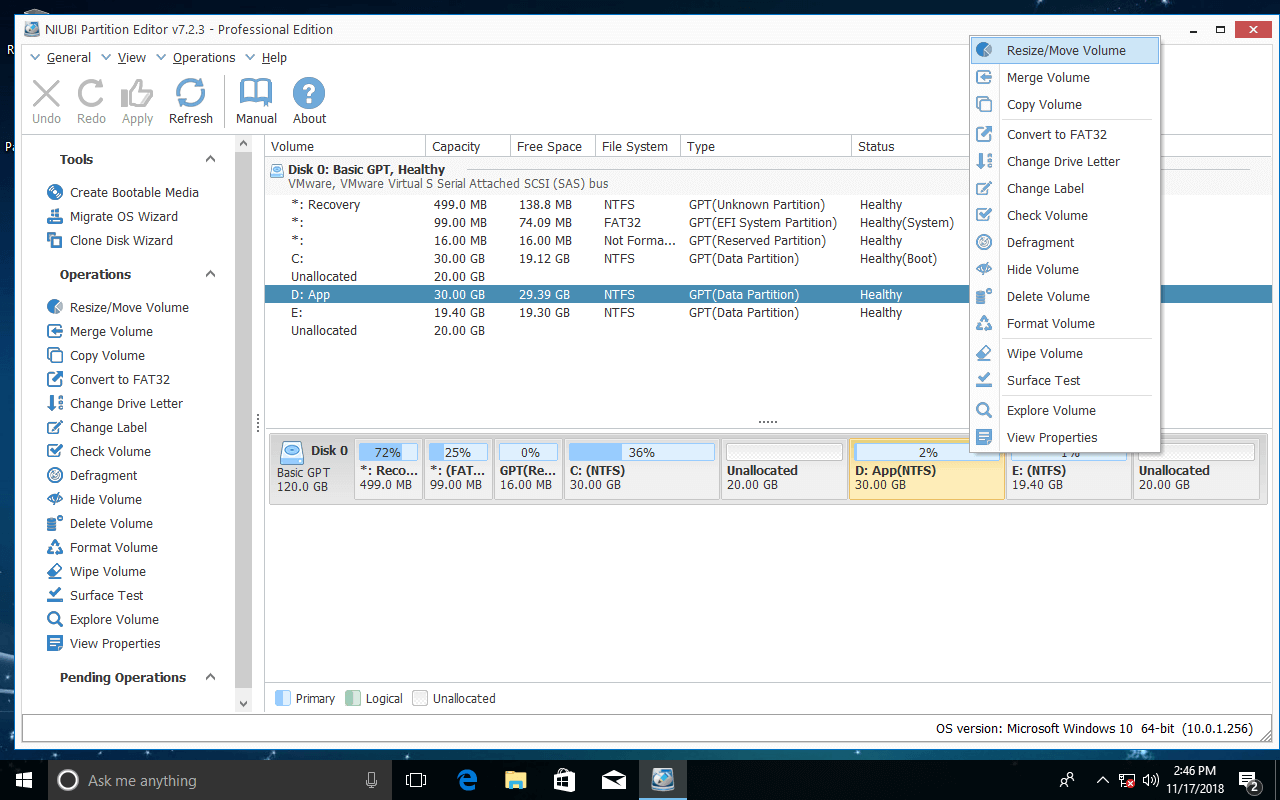Viewport: 1280px width, 800px height.
Task: Open File Explorer from the taskbar
Action: click(515, 780)
